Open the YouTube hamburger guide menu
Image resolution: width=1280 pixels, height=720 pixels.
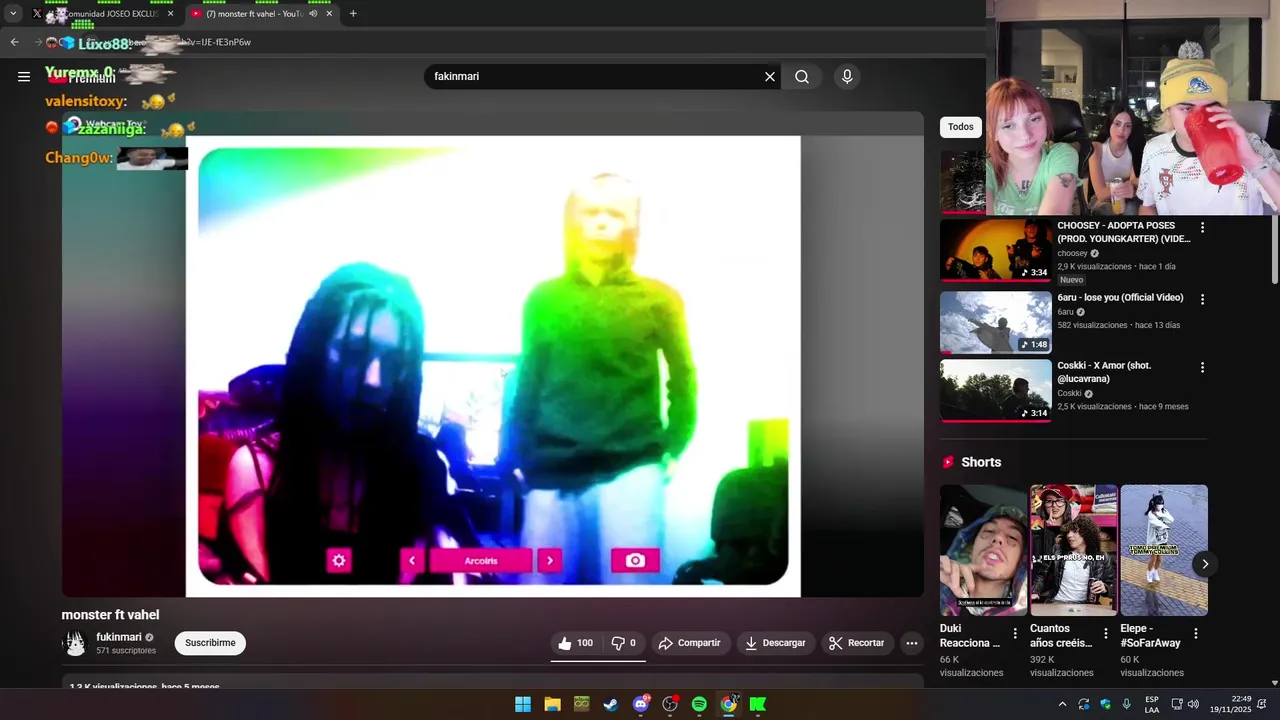click(24, 77)
